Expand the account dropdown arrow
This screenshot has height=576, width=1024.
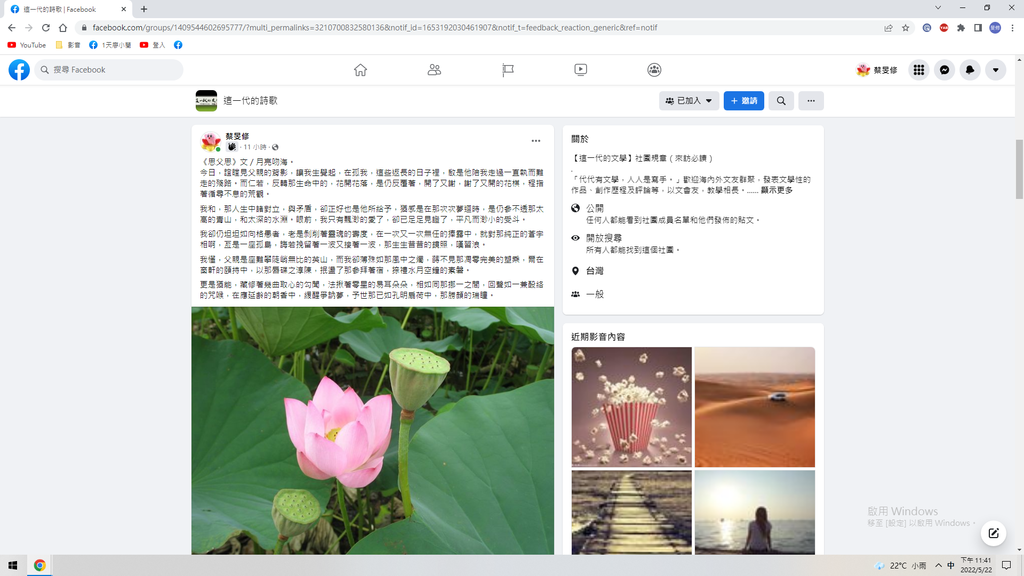995,70
